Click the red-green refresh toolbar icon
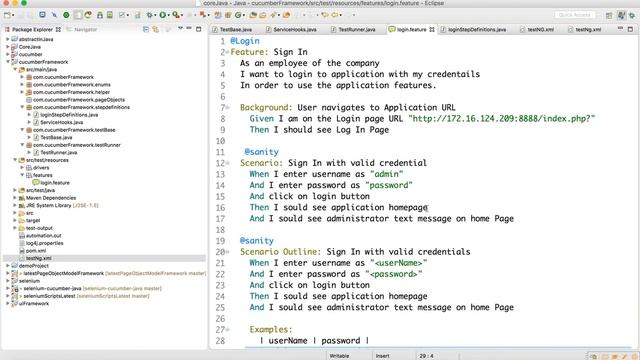640x360 pixels. [x=88, y=15]
